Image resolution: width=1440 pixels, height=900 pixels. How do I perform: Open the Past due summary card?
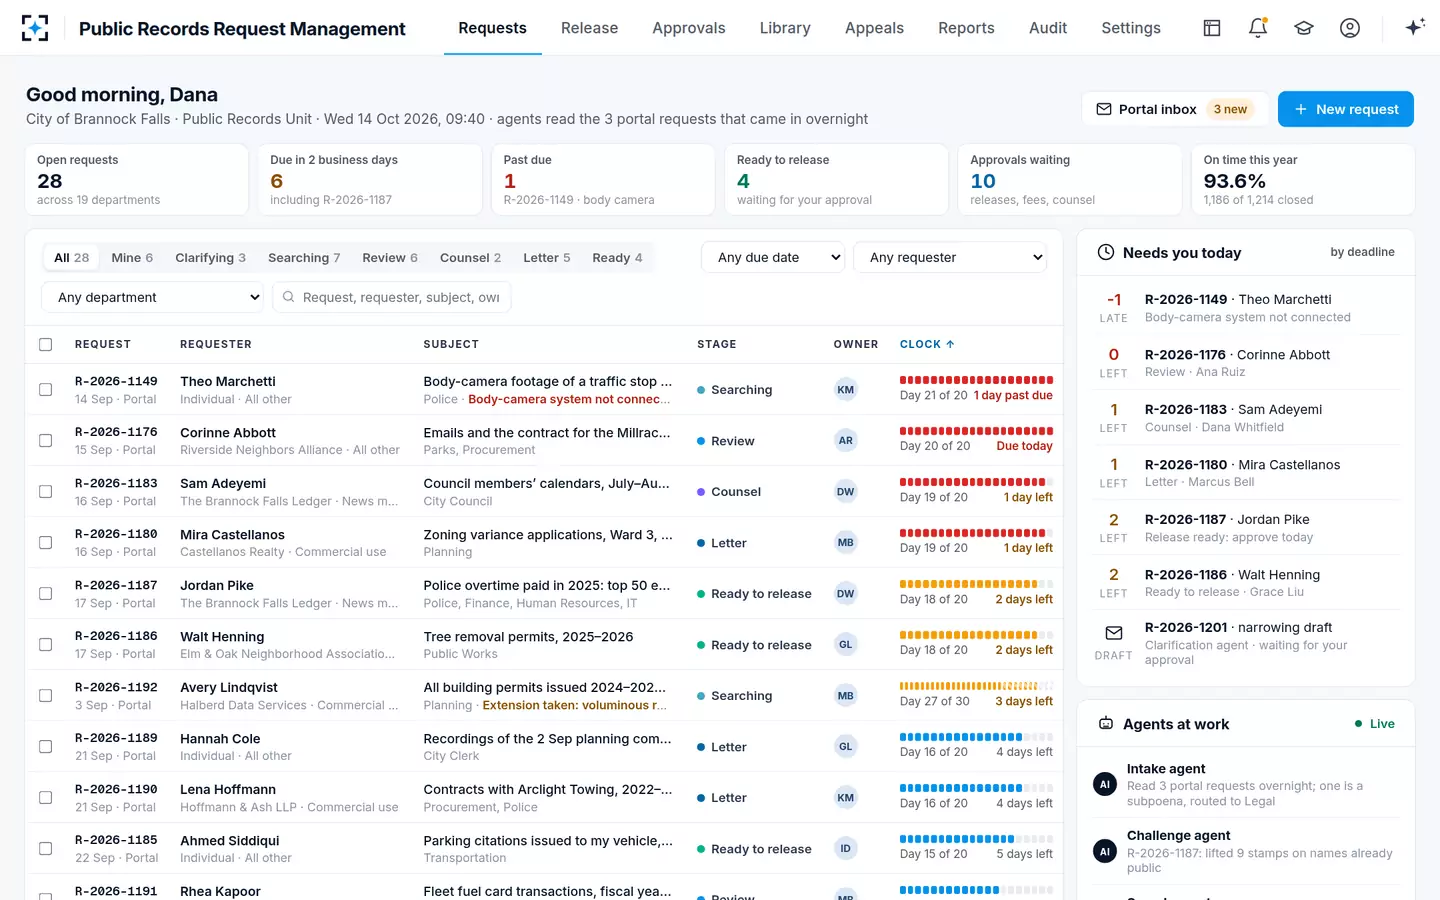603,180
